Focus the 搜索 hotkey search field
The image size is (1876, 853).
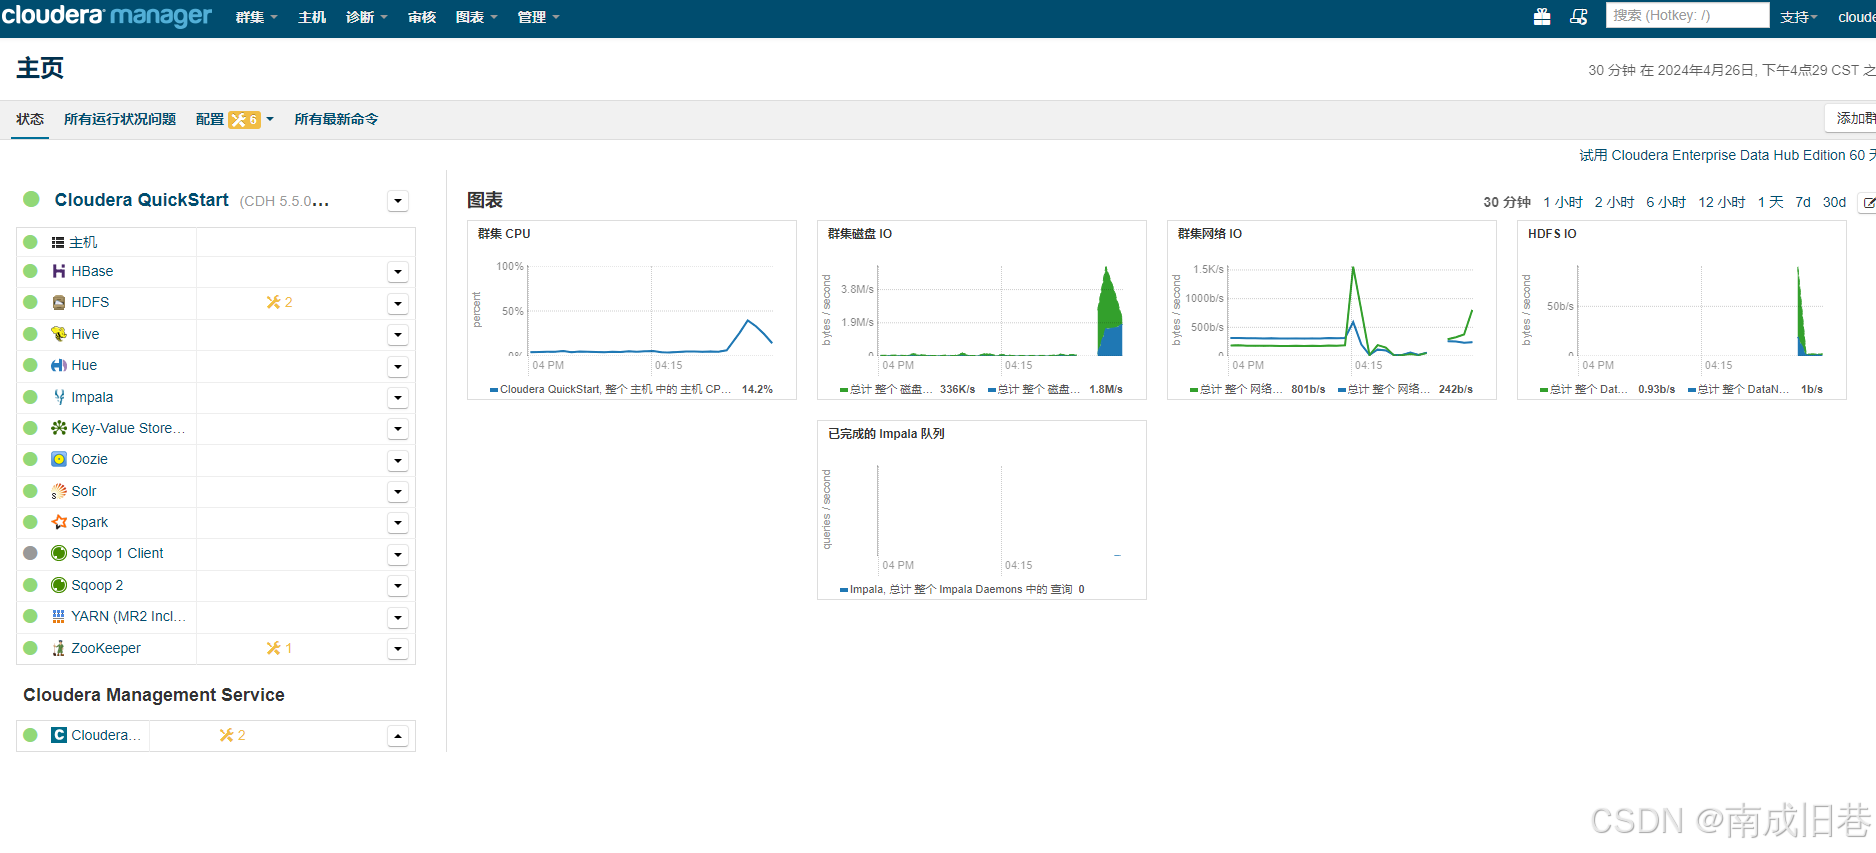(x=1687, y=15)
